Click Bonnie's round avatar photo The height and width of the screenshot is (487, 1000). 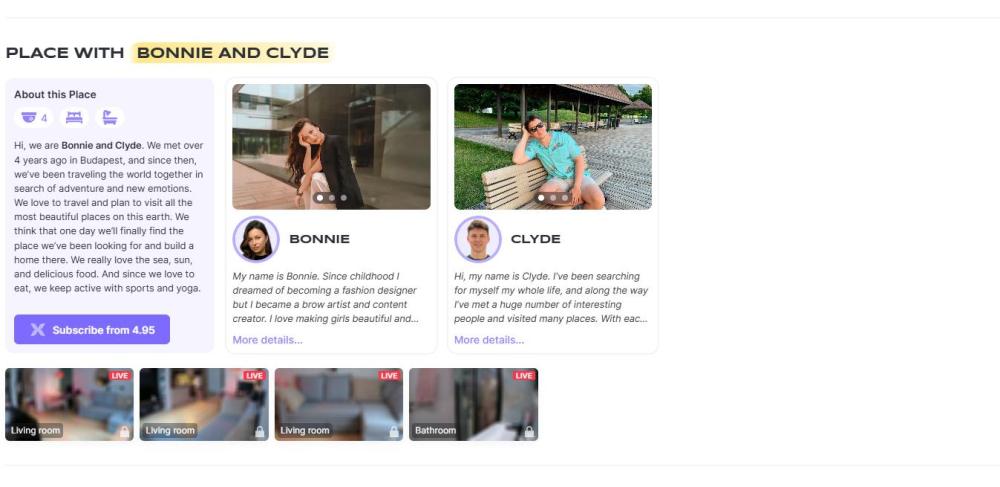click(256, 239)
